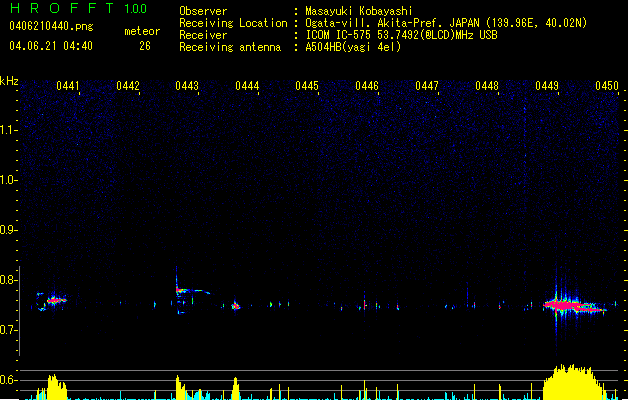The image size is (629, 400).
Task: Click the 0.7 kHz frequency label
Action: pos(8,330)
